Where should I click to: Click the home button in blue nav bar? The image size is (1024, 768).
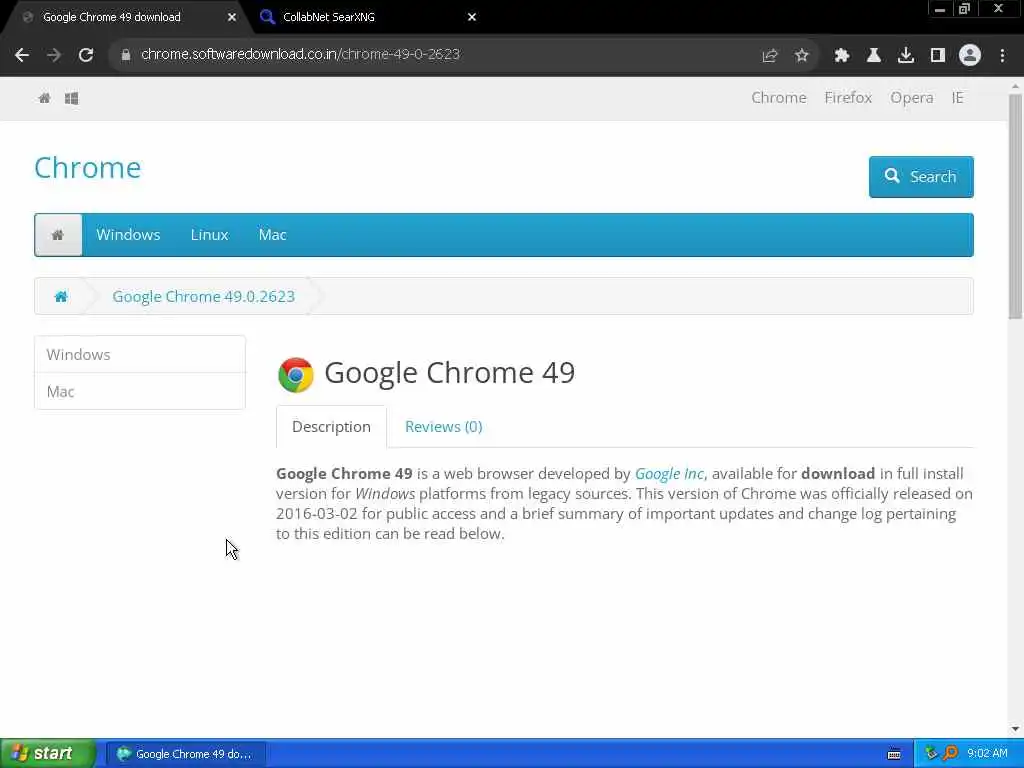click(x=58, y=234)
